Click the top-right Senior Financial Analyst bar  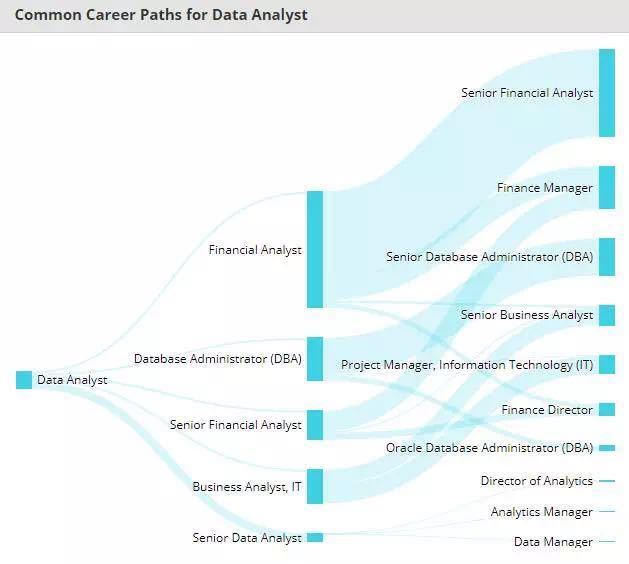607,92
